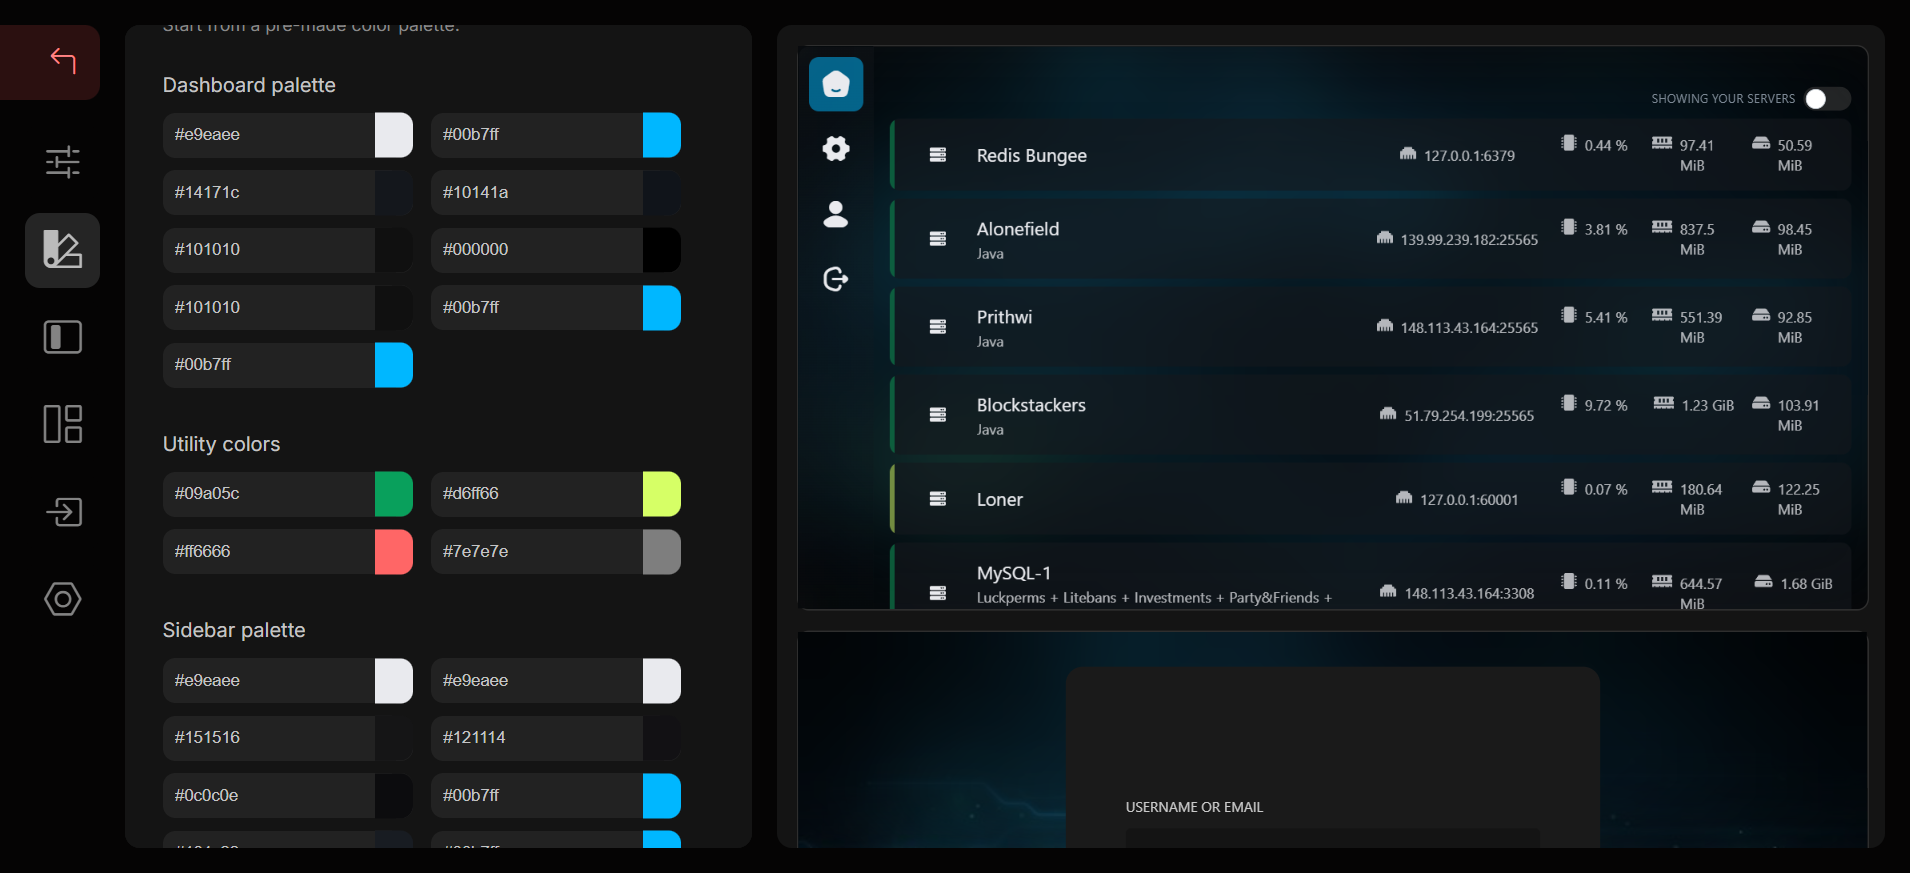Click the 127.0.0.1:60001 address text
Viewport: 1910px width, 873px height.
click(x=1469, y=500)
